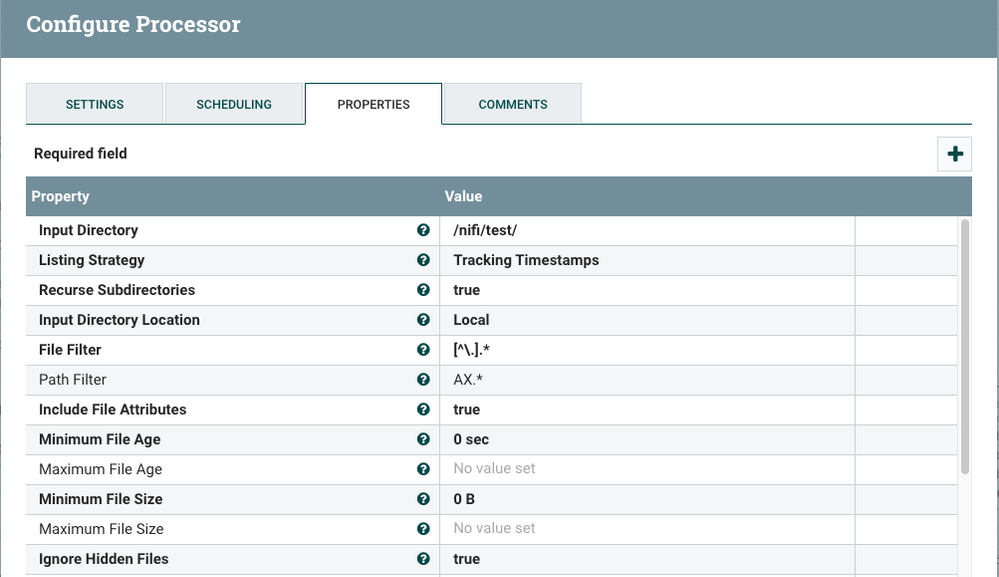
Task: Select the Properties tab
Action: (x=373, y=104)
